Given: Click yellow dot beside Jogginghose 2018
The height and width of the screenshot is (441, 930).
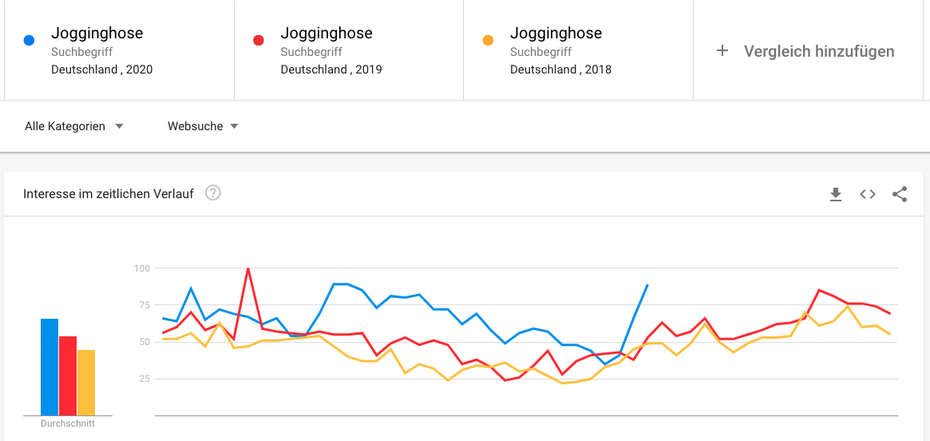Looking at the screenshot, I should tap(488, 41).
